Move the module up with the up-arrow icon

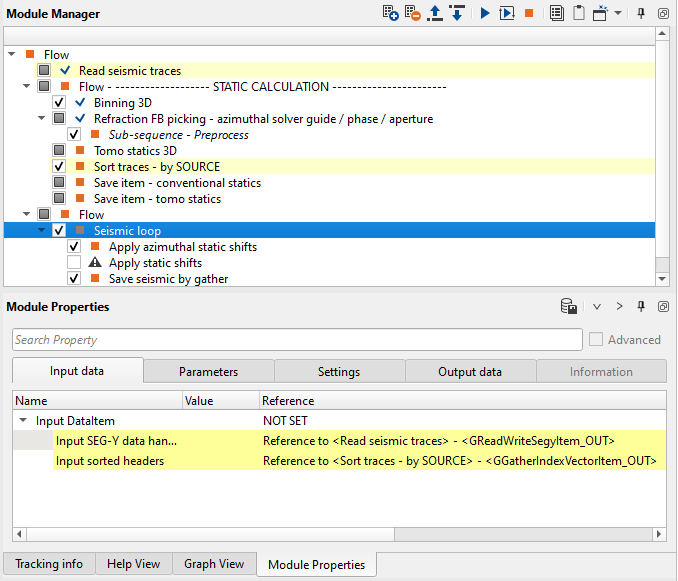click(x=435, y=14)
